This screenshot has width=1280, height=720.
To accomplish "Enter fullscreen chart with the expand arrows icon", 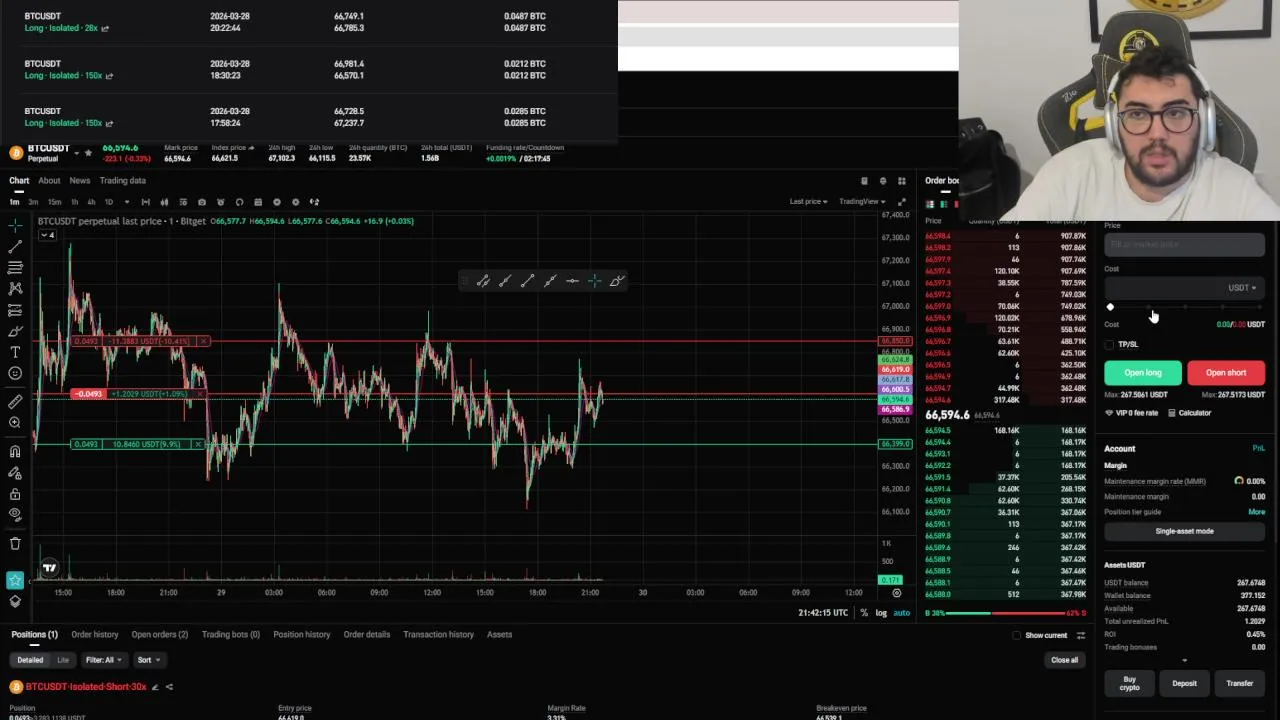I will click(901, 202).
